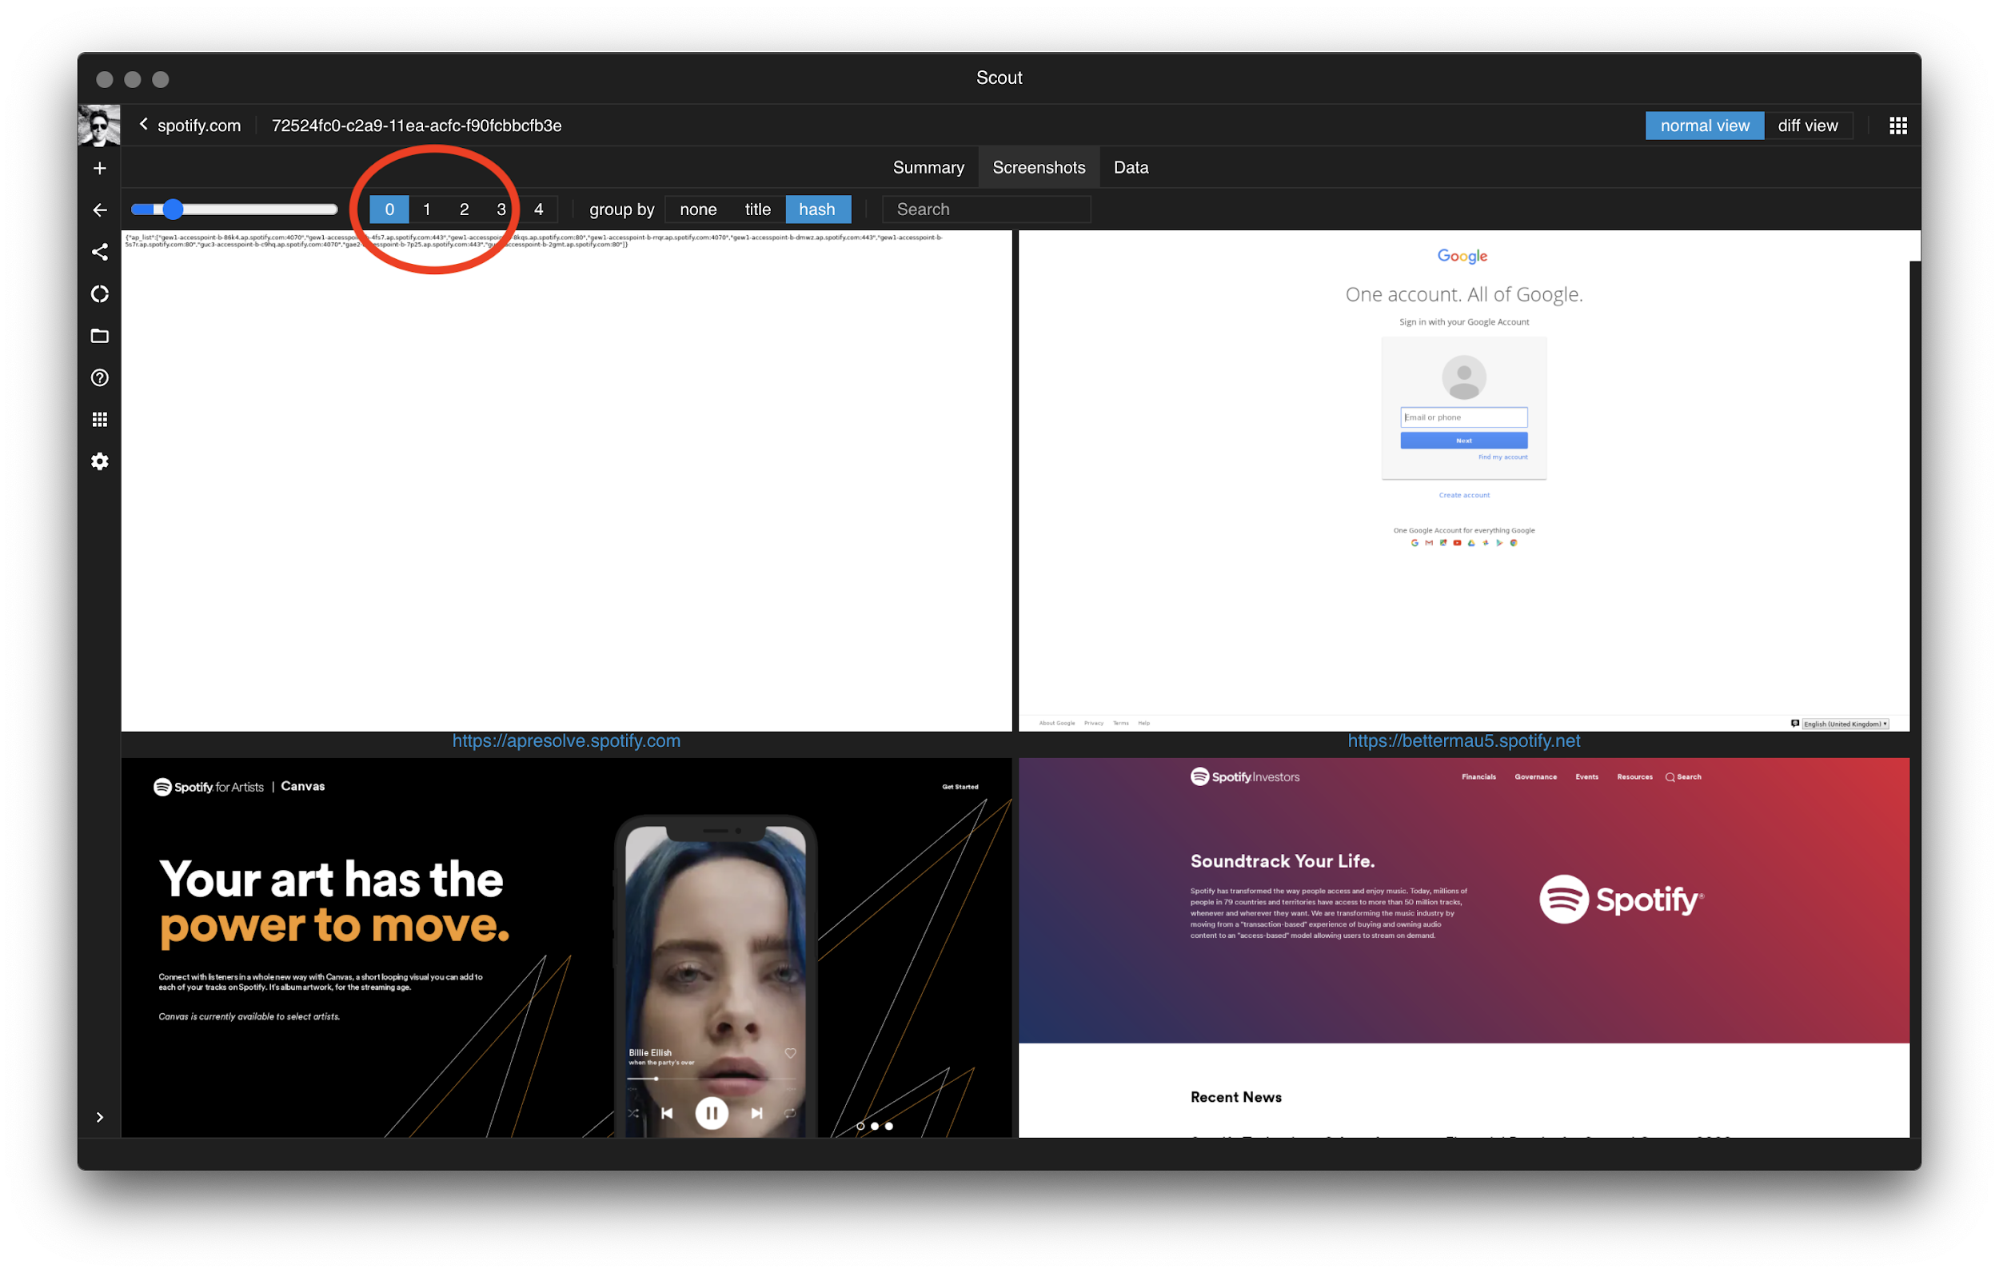
Task: Click the thumbnail size slider handle
Action: 173,209
